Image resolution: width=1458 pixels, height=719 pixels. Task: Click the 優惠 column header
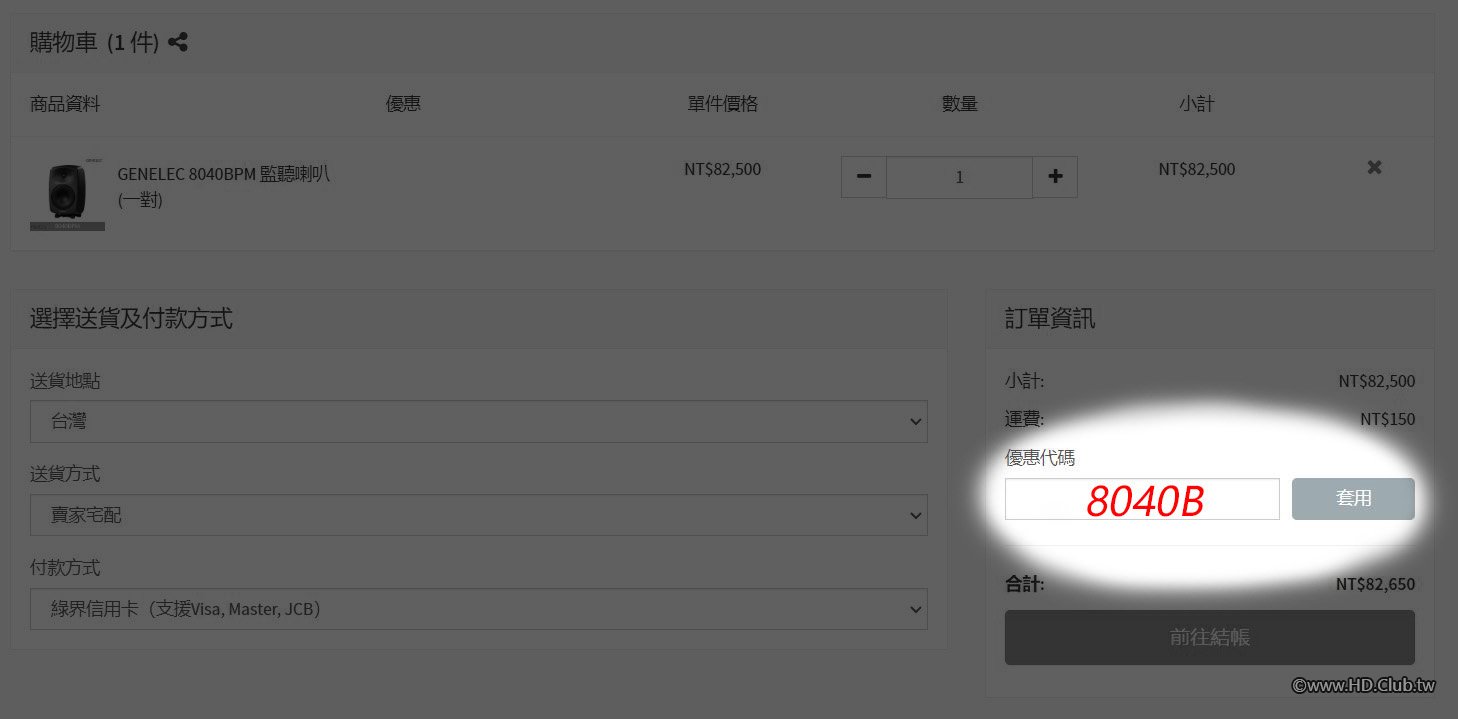(x=404, y=104)
